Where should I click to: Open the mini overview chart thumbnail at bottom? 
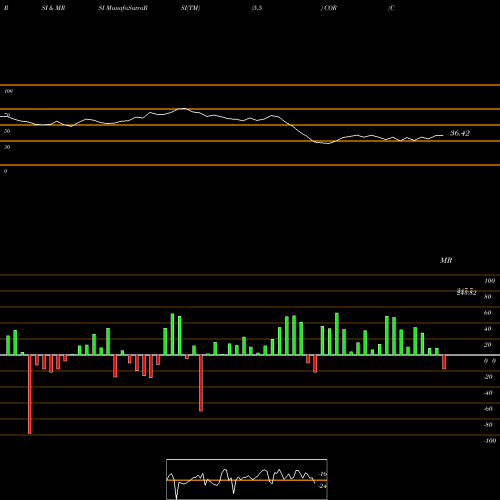click(247, 479)
